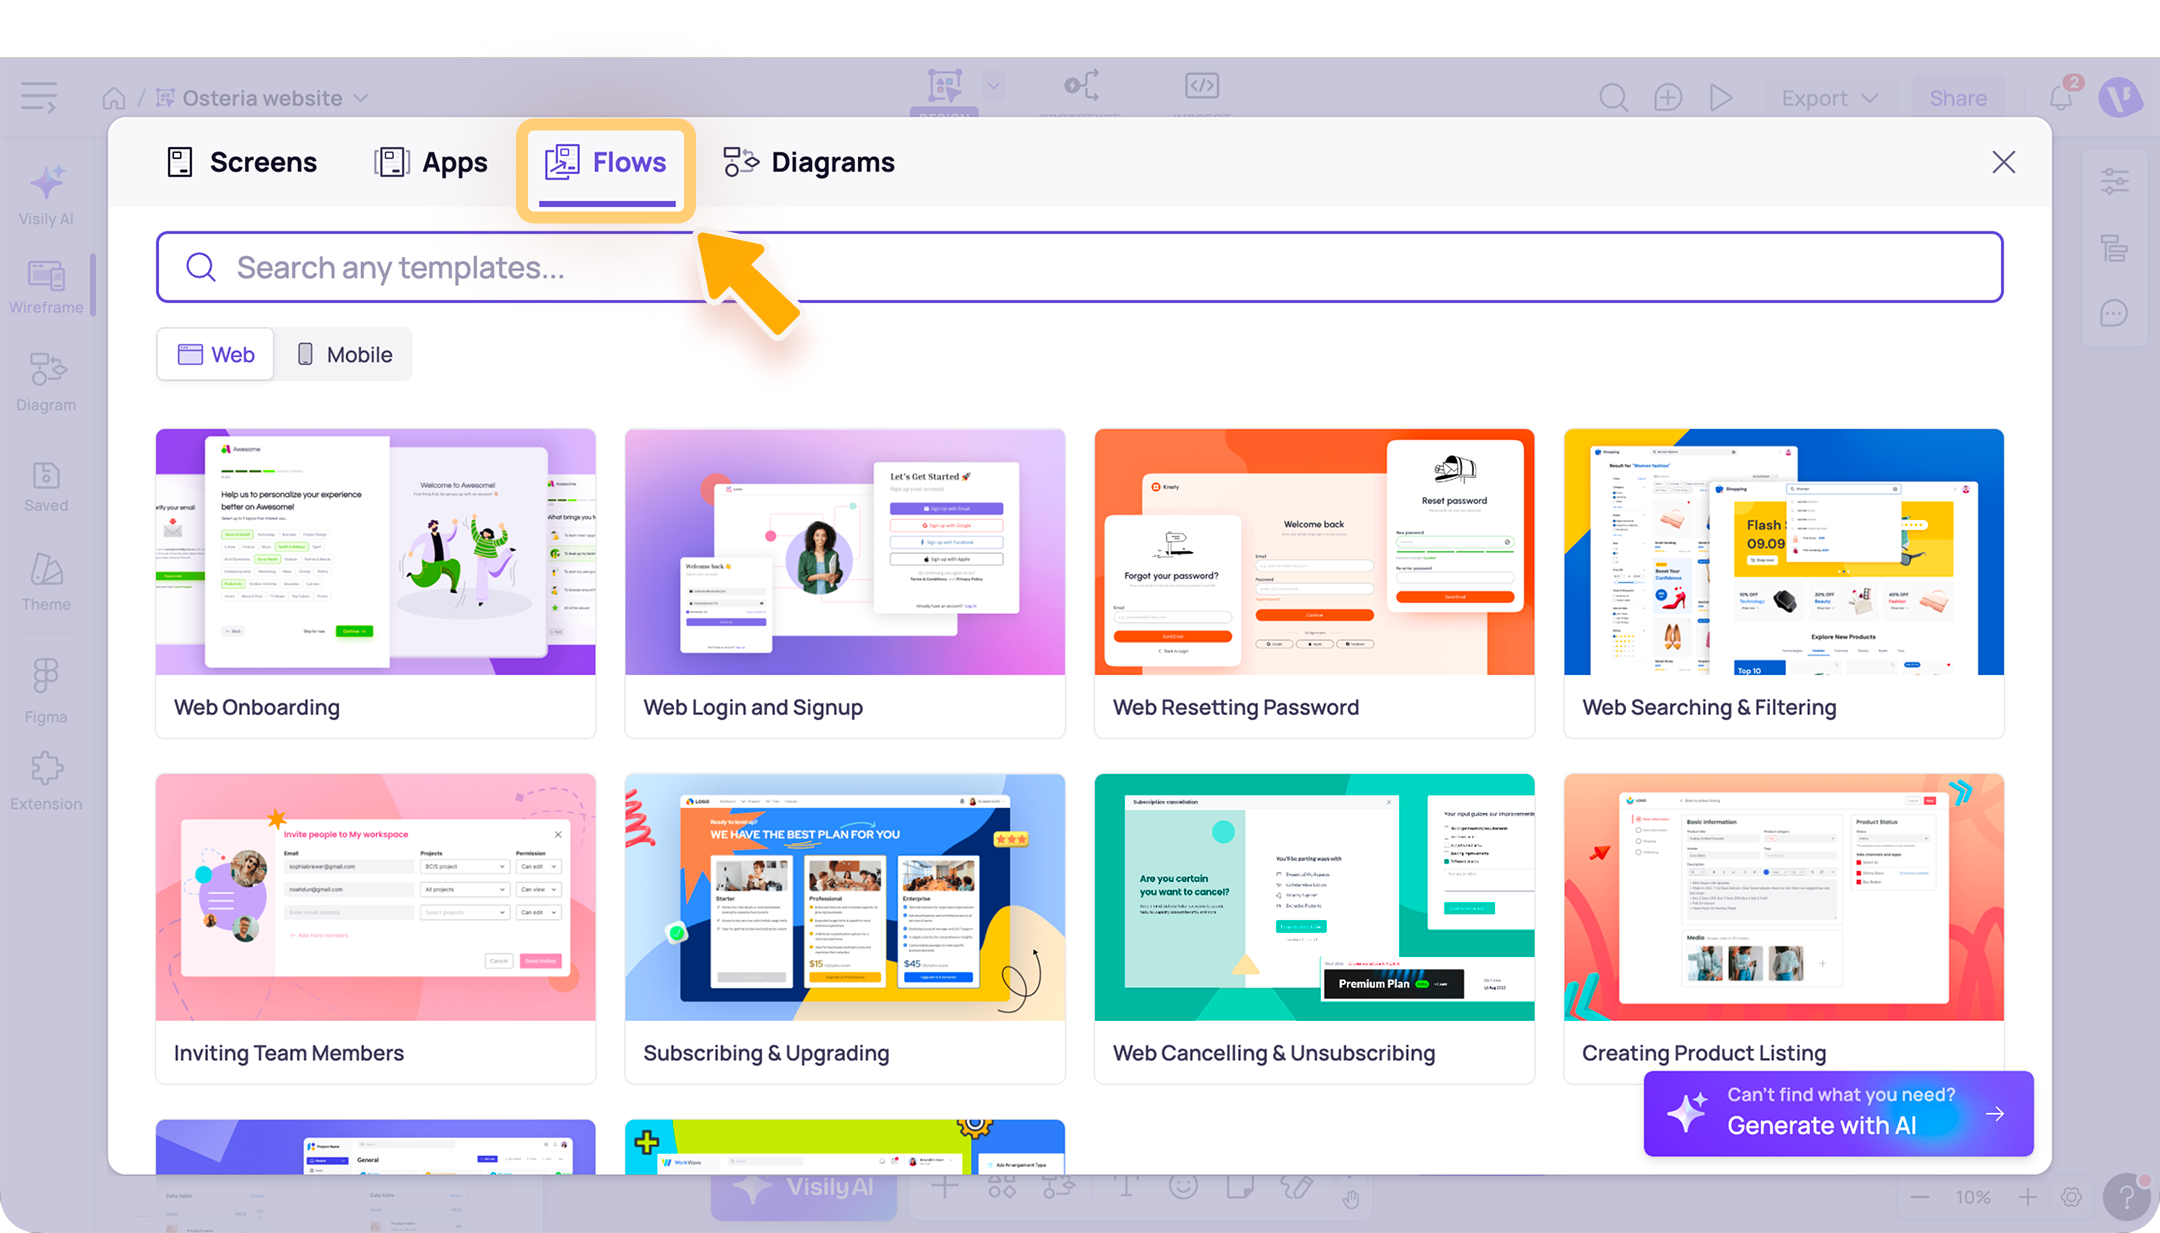This screenshot has width=2160, height=1233.
Task: Go to home via house icon
Action: pyautogui.click(x=114, y=98)
